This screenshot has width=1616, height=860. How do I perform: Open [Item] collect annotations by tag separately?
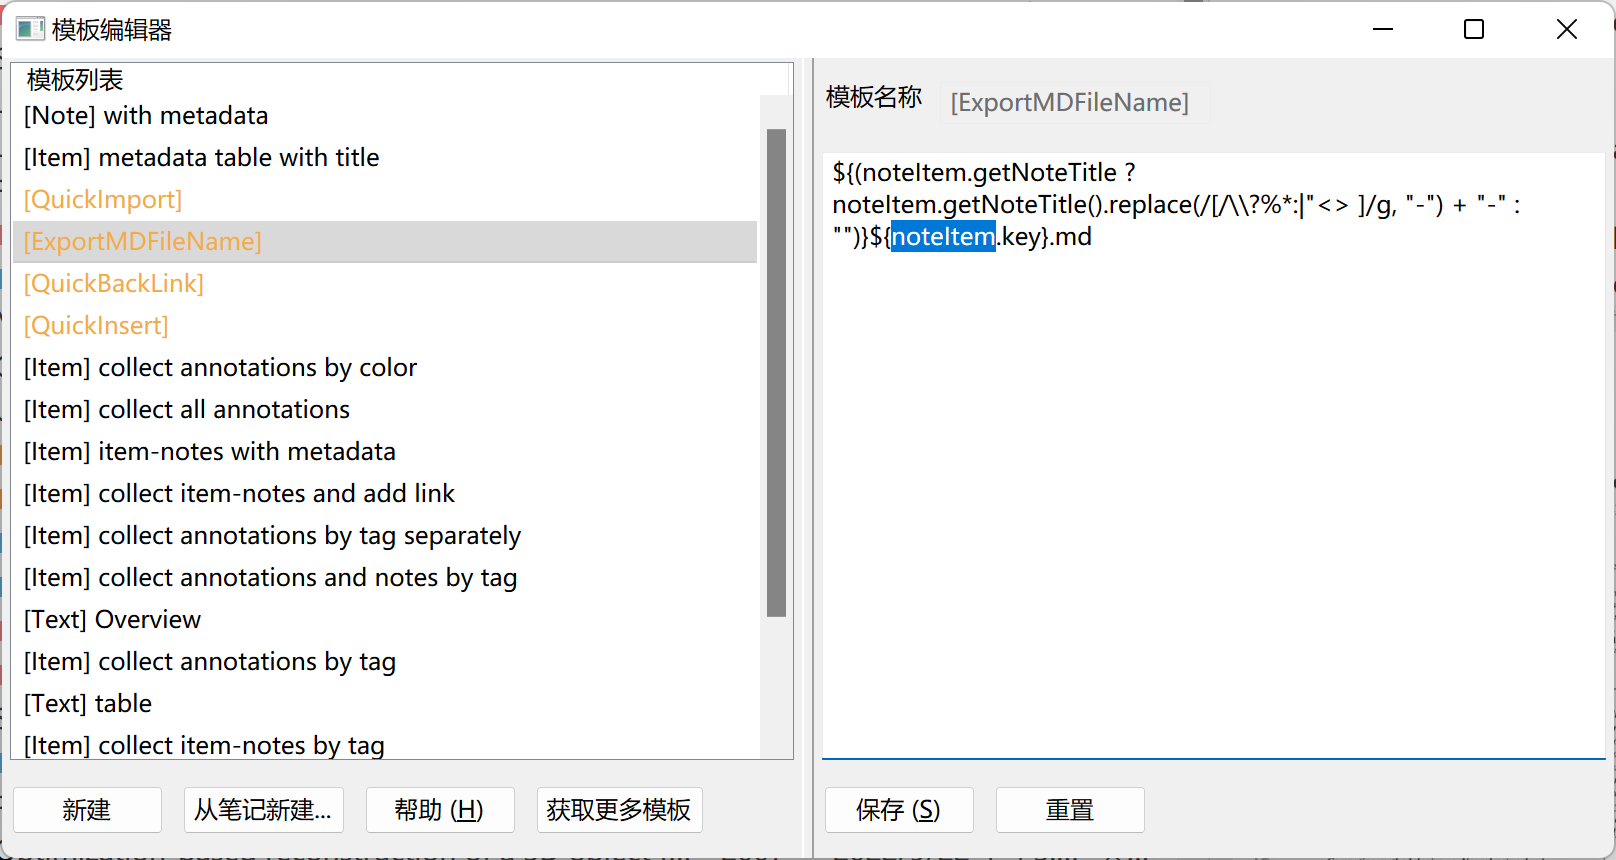pos(271,535)
